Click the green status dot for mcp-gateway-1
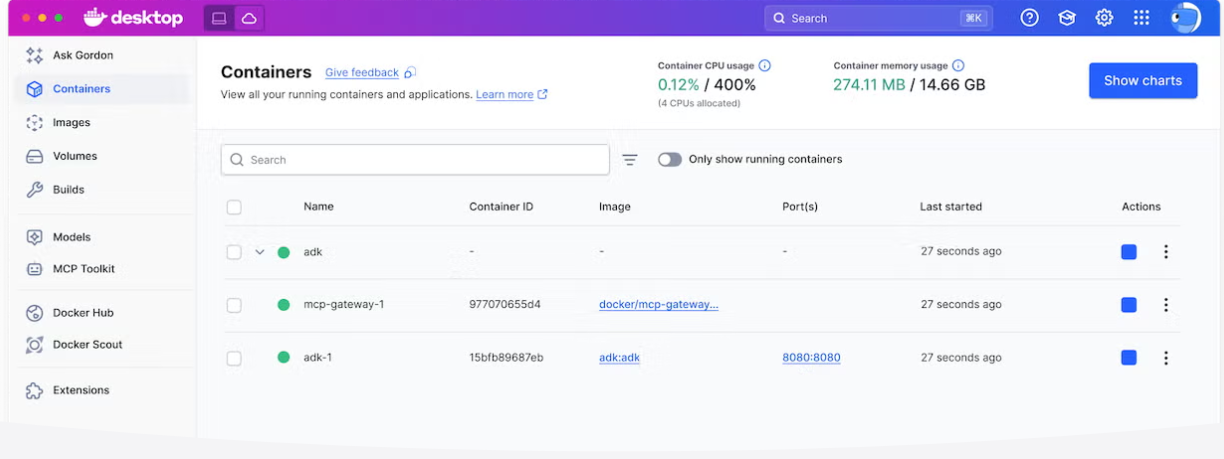Image resolution: width=1224 pixels, height=459 pixels. [x=284, y=305]
